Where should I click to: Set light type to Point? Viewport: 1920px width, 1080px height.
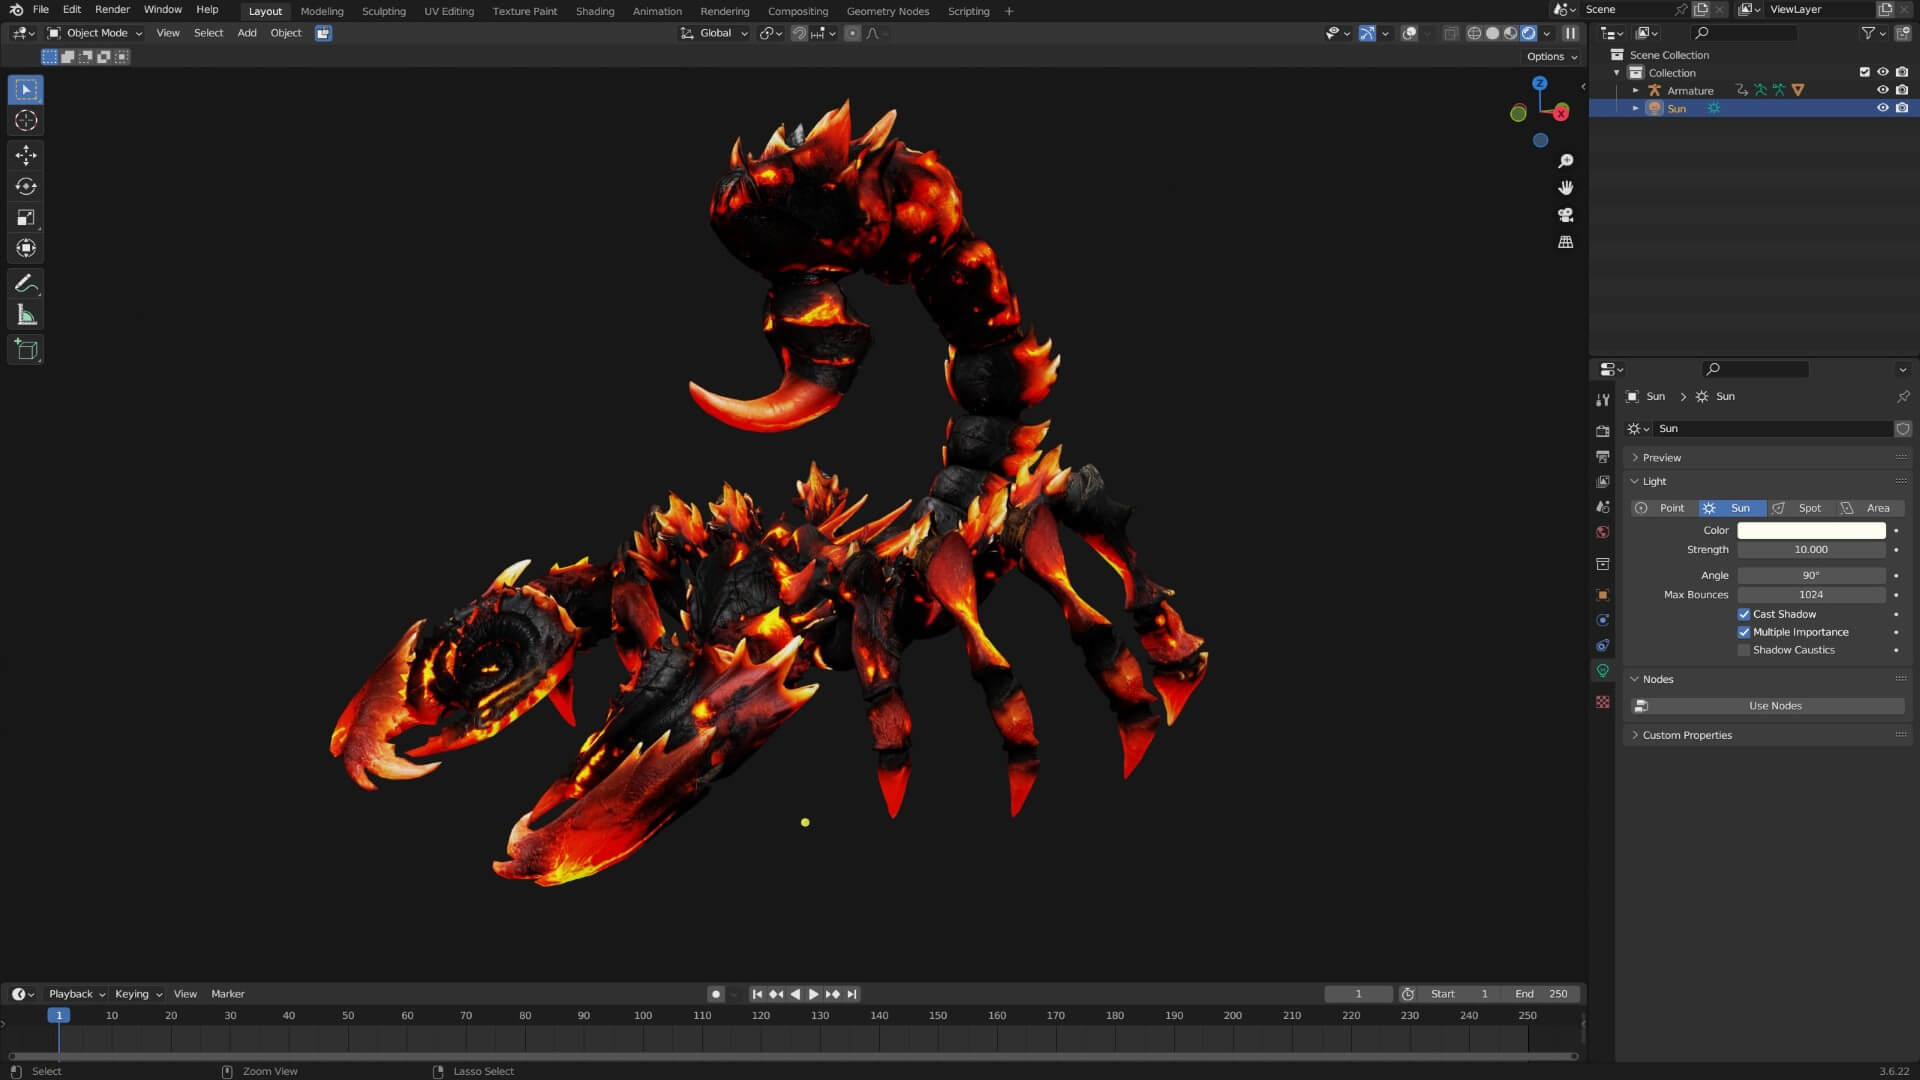(1664, 509)
